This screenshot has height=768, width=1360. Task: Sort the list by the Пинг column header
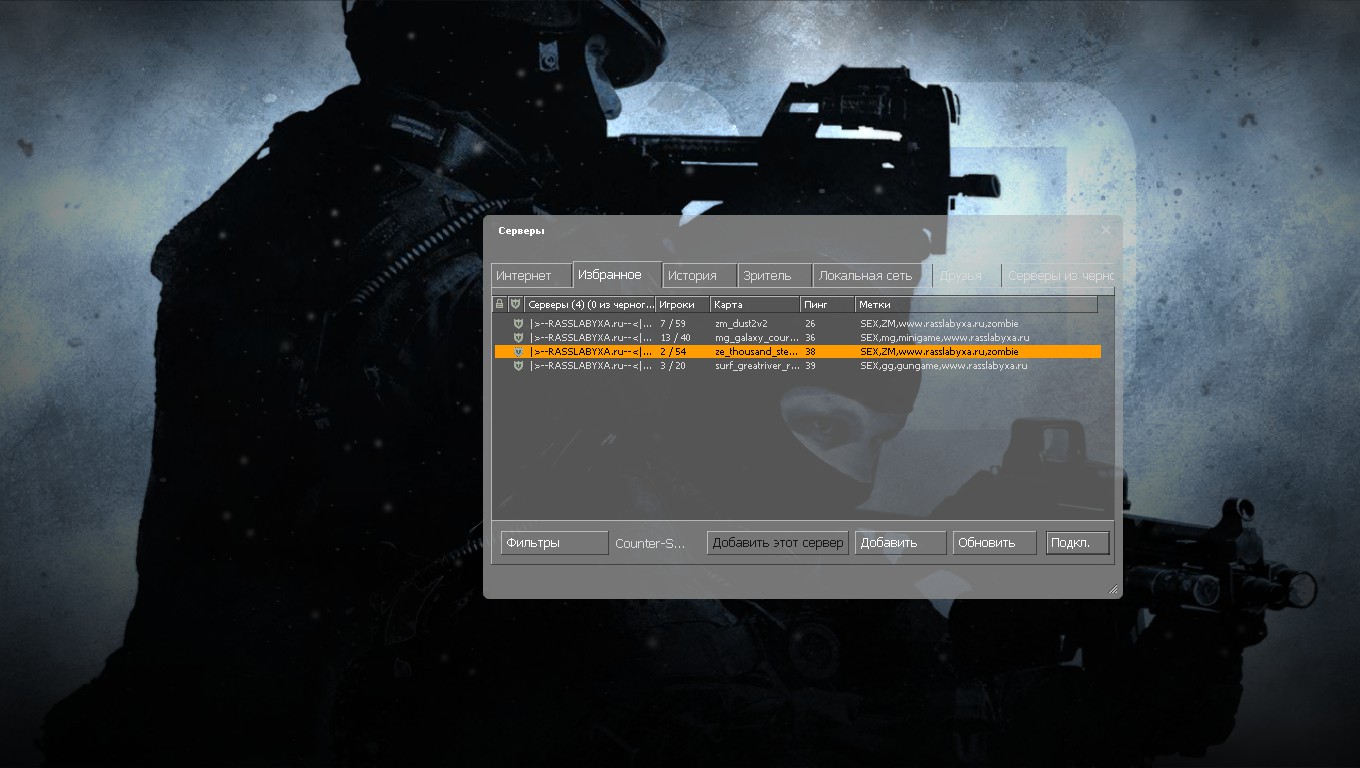[x=828, y=304]
